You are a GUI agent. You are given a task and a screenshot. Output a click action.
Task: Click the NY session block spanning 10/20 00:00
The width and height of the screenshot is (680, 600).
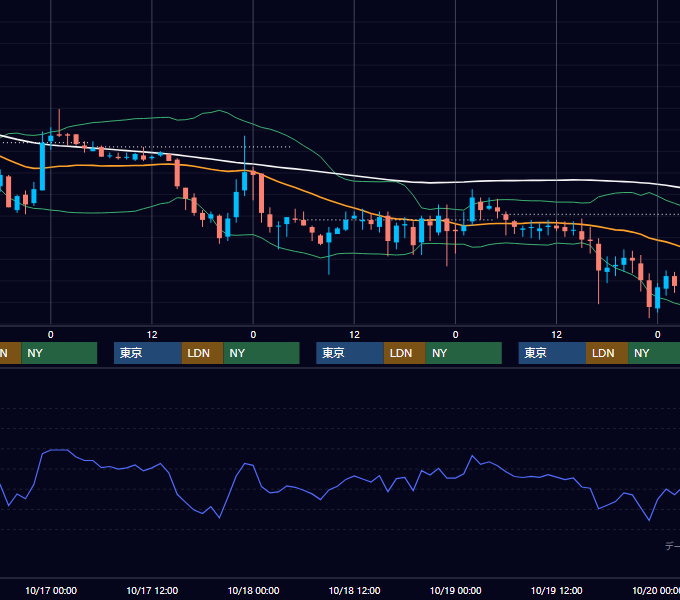654,353
